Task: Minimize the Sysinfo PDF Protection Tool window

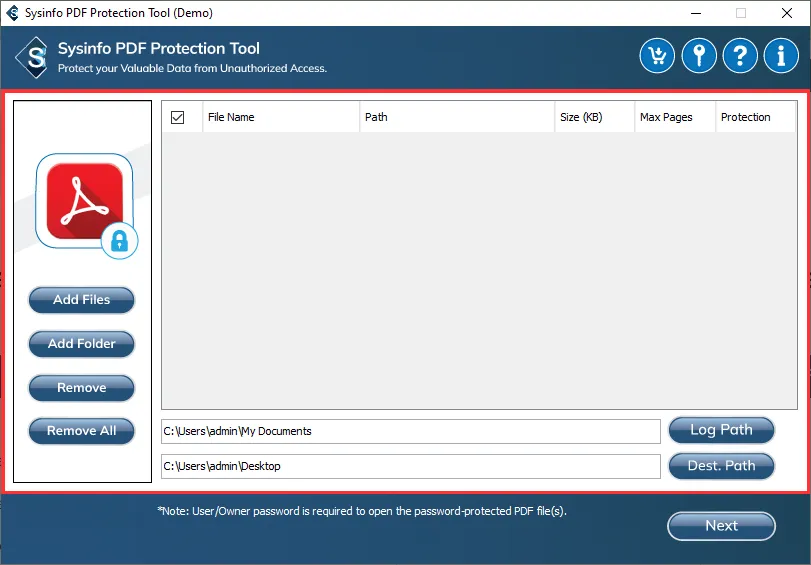Action: [x=696, y=13]
